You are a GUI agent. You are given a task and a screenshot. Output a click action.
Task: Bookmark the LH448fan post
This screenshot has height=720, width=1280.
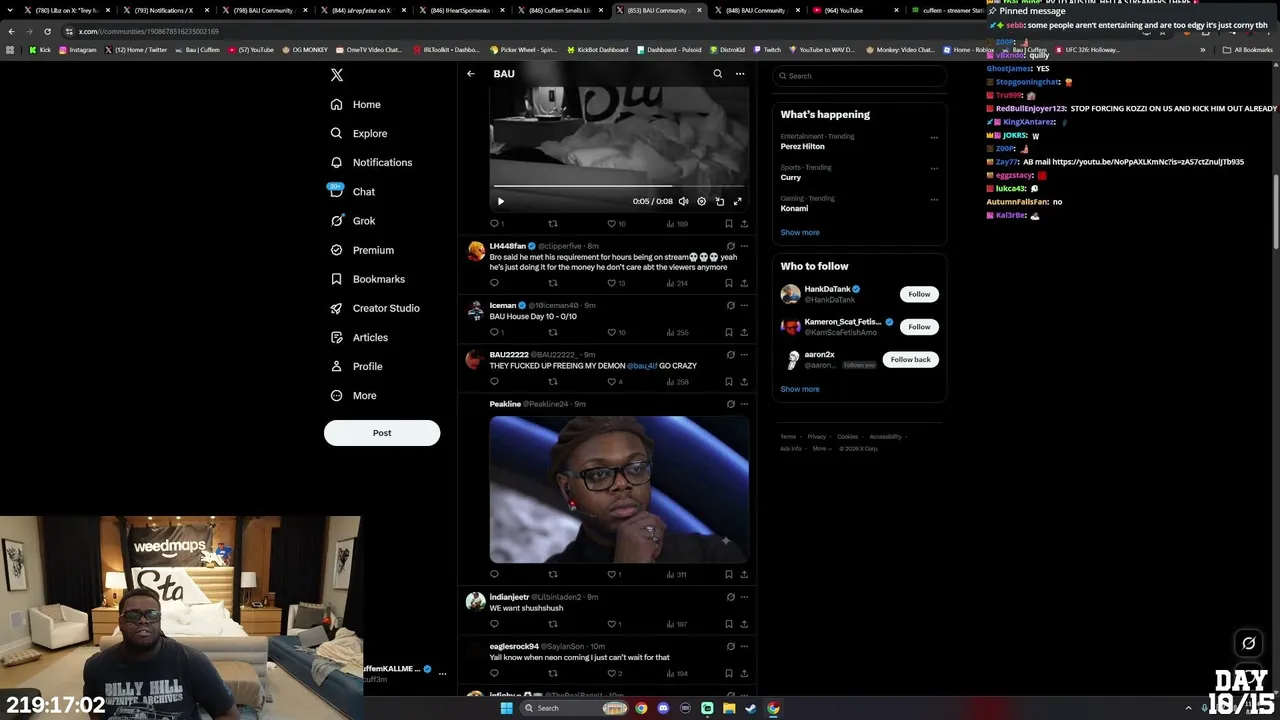[x=728, y=283]
